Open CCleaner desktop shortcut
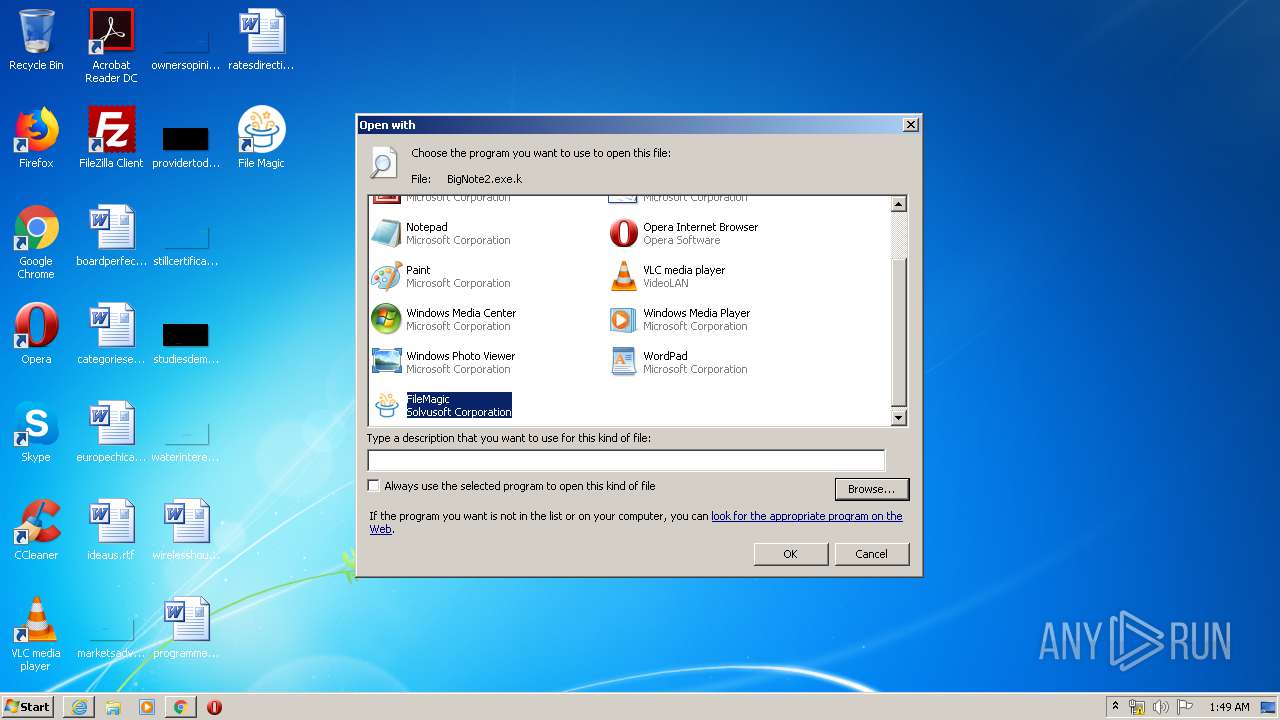1280x720 pixels. (36, 530)
